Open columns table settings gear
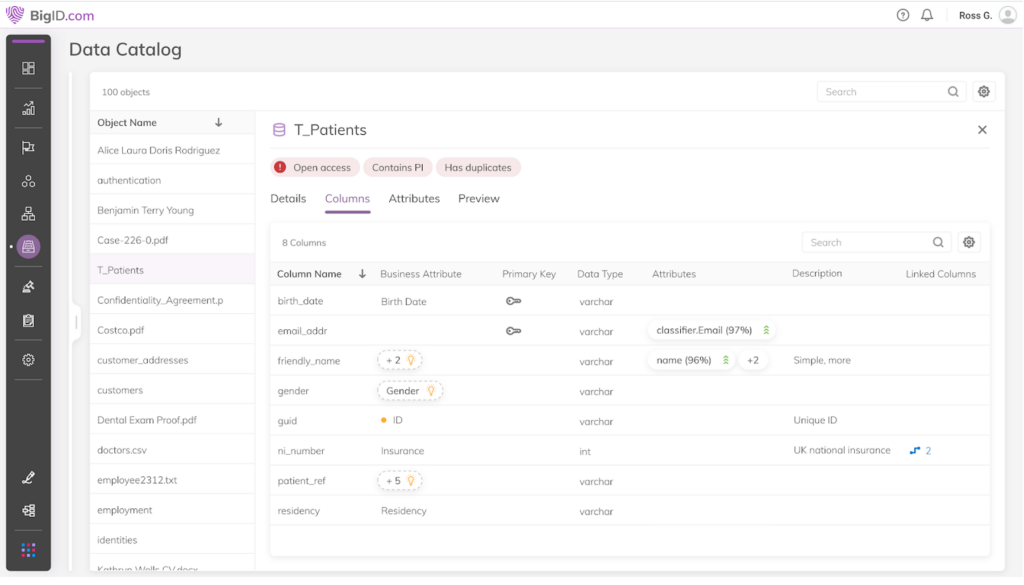The height and width of the screenshot is (585, 1024). click(968, 242)
